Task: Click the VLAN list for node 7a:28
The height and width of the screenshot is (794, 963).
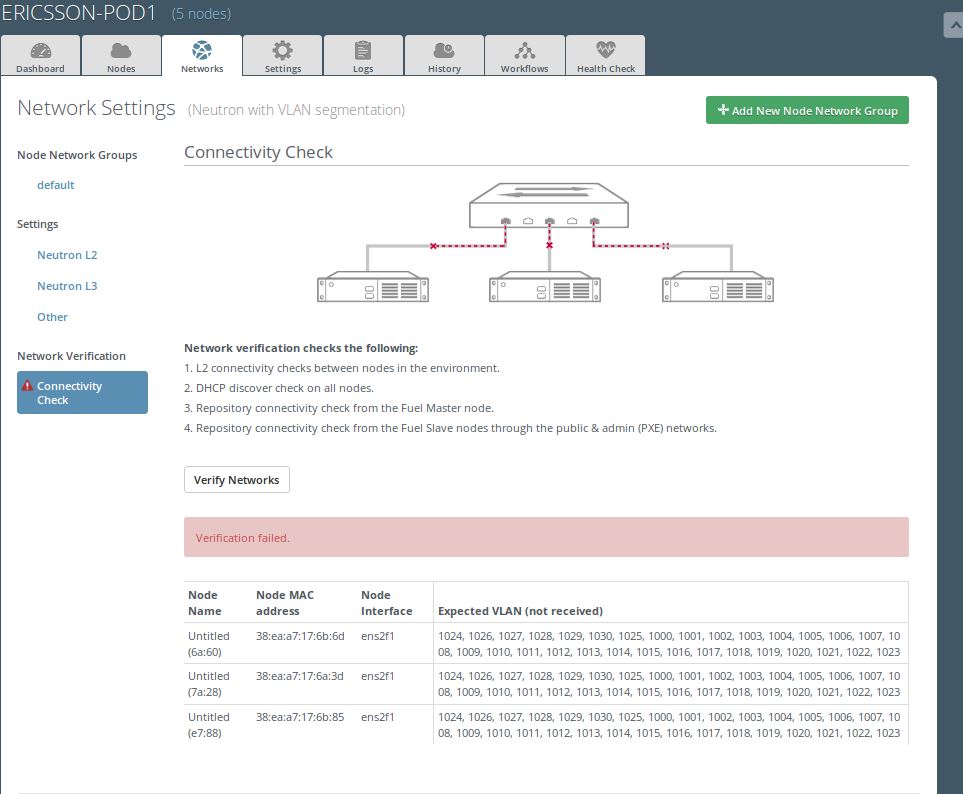Action: point(669,683)
